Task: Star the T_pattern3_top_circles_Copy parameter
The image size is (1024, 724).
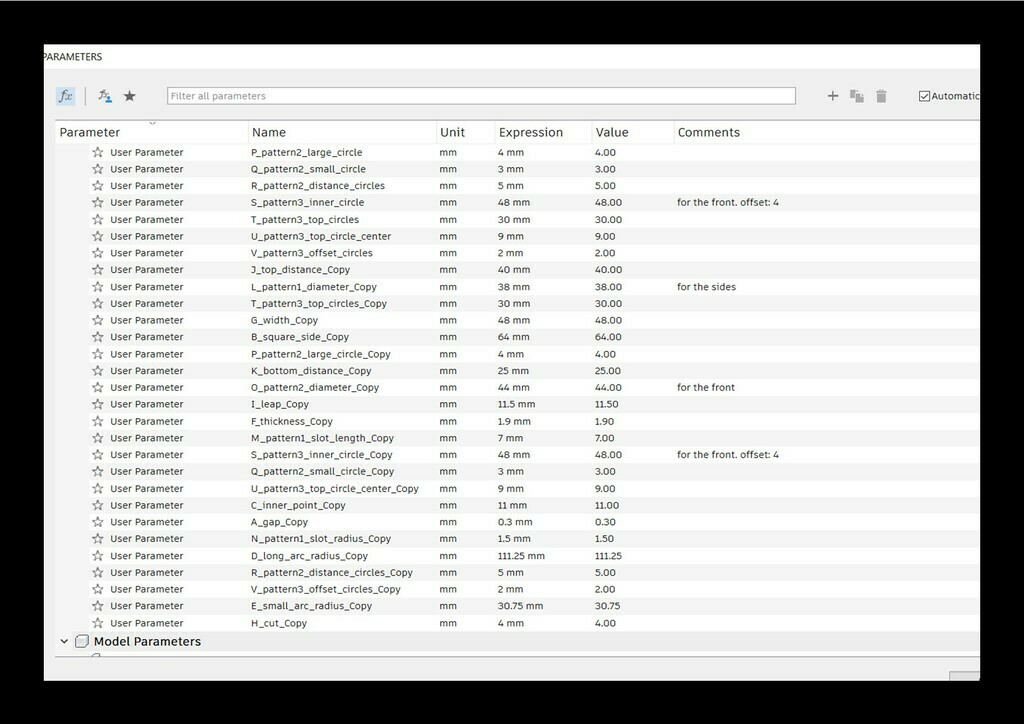Action: tap(98, 303)
